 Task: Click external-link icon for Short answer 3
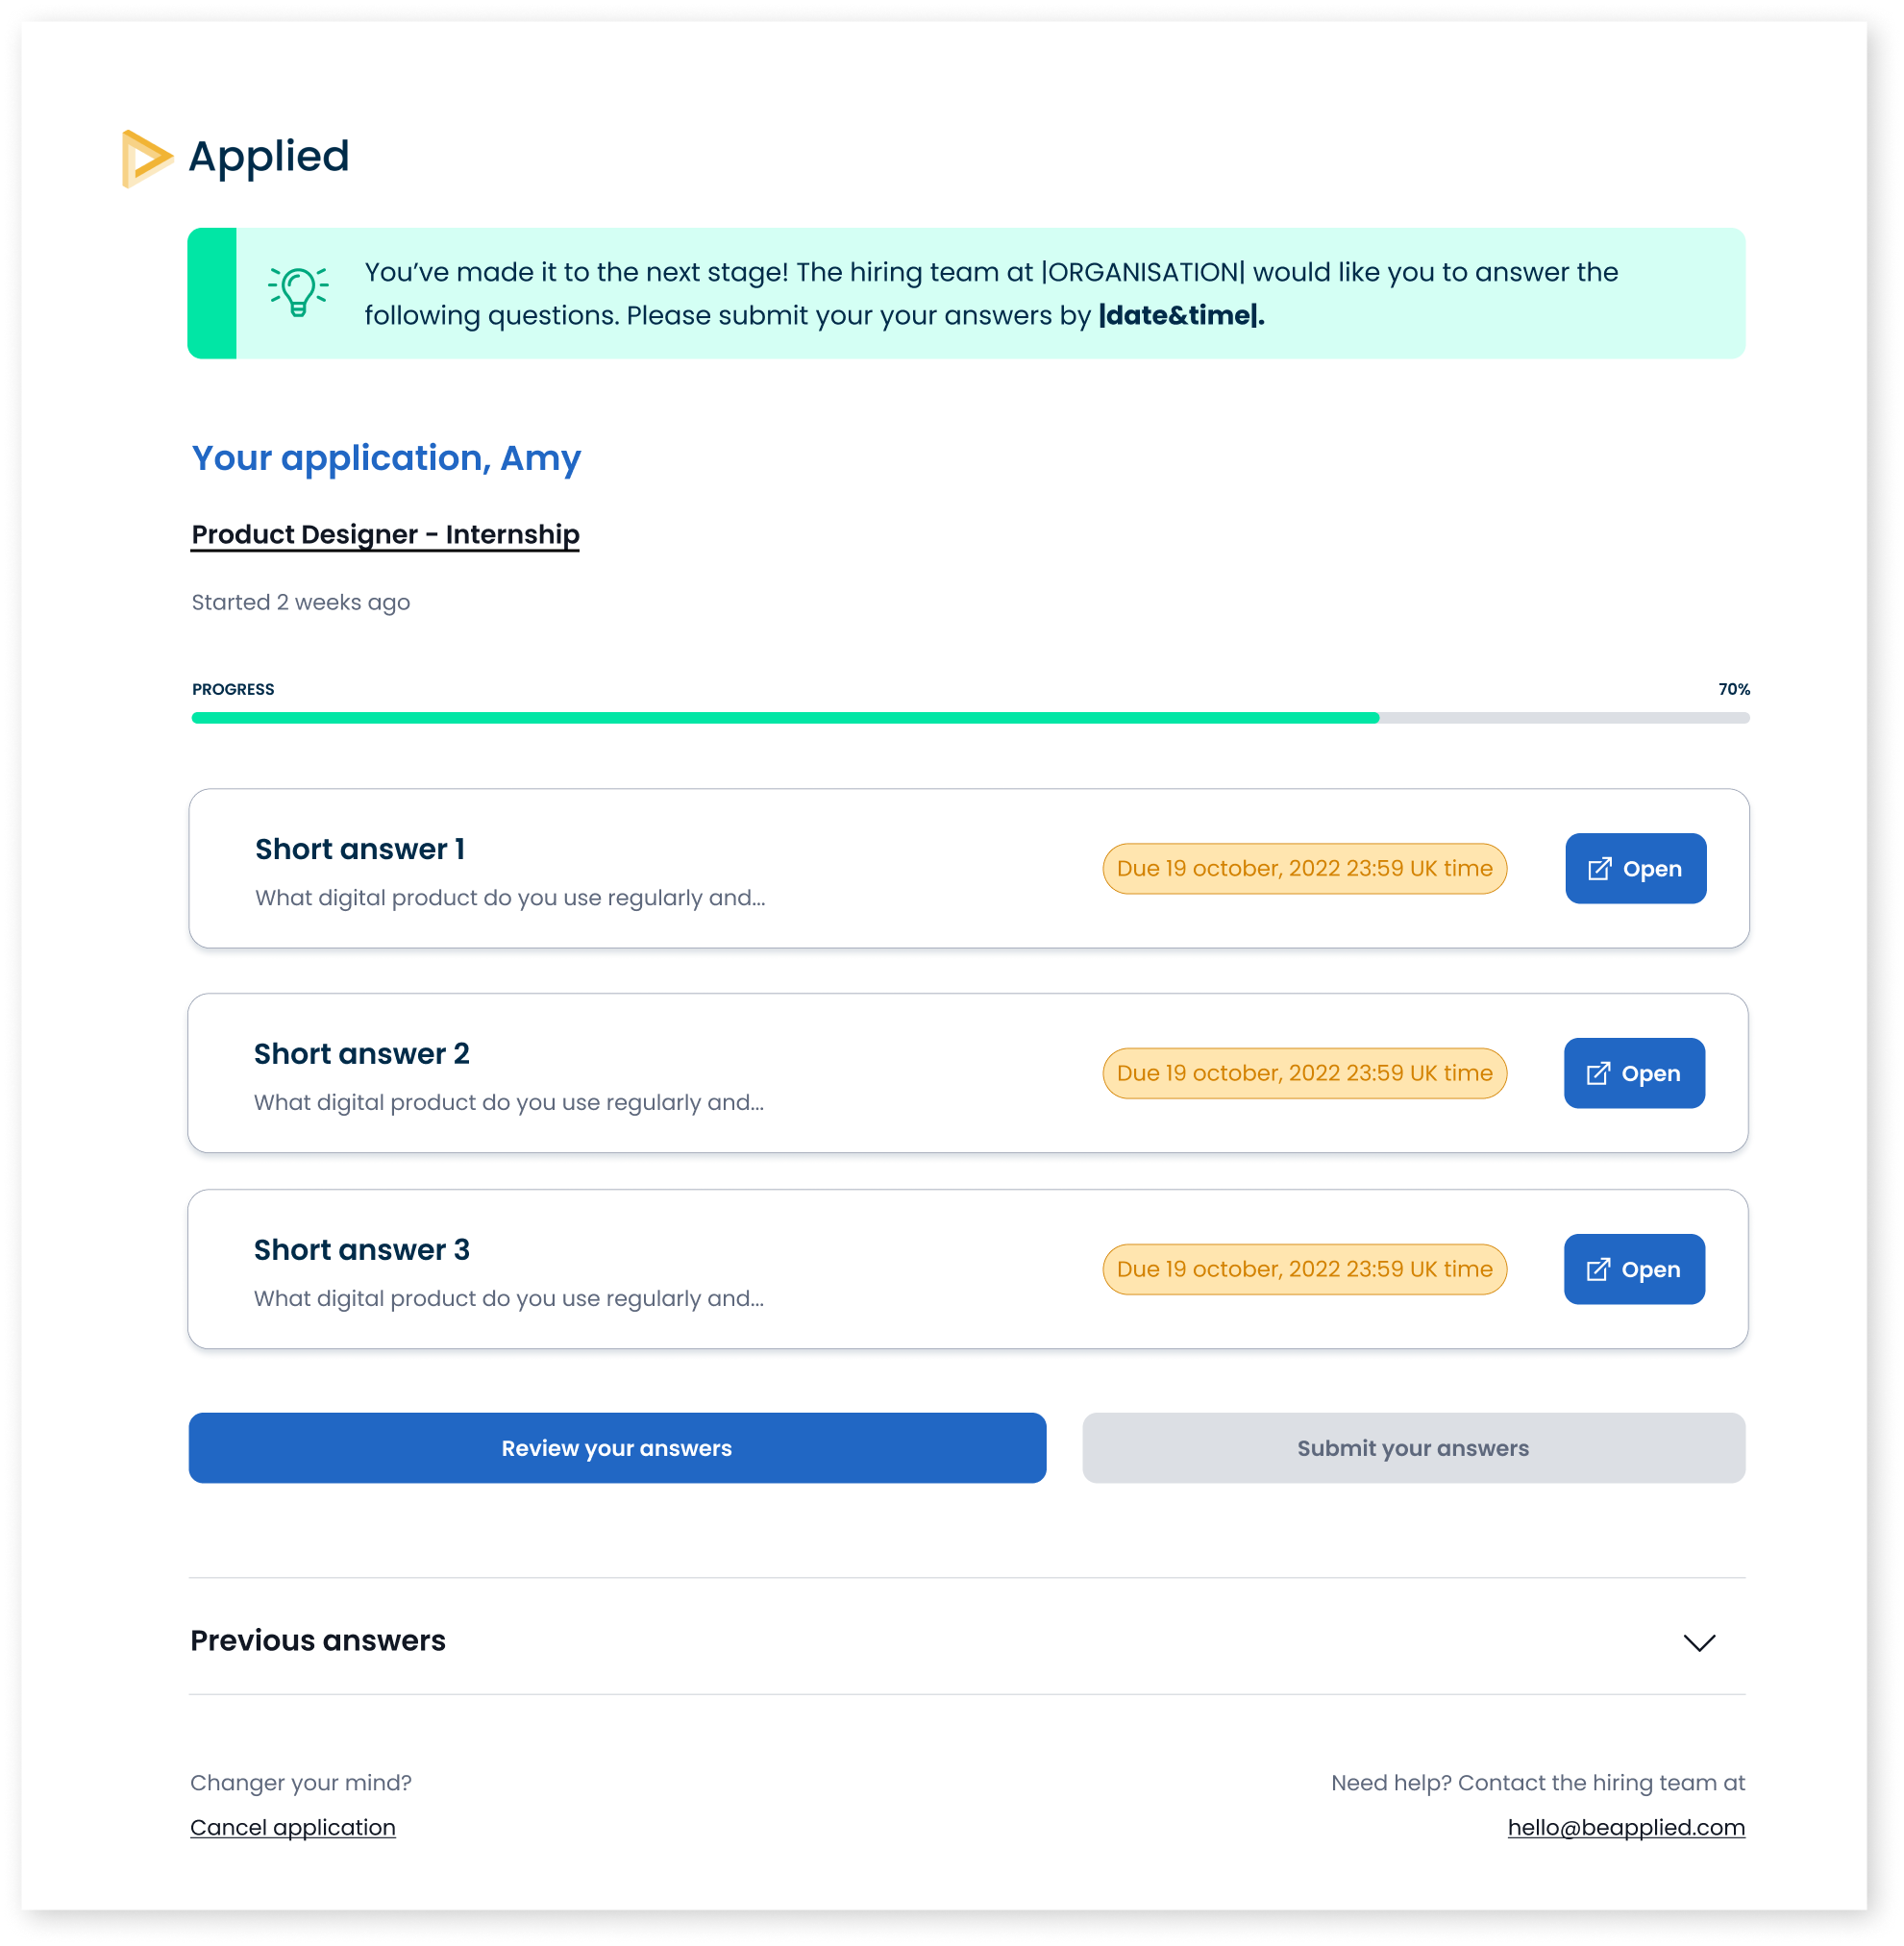(x=1598, y=1269)
